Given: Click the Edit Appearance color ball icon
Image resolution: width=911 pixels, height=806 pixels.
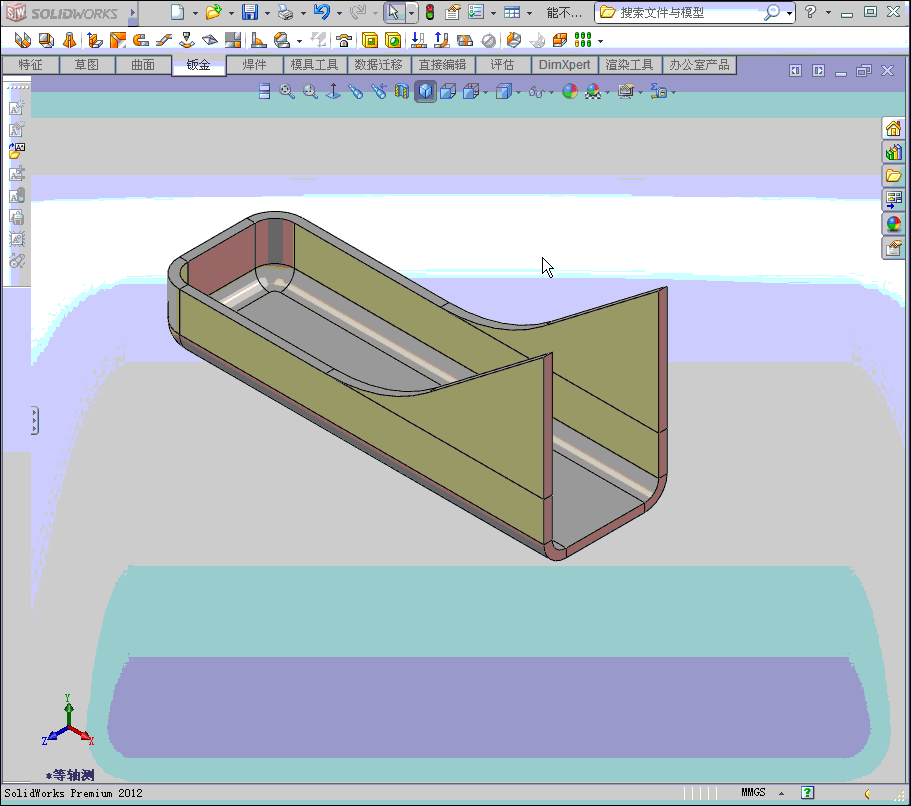Looking at the screenshot, I should coord(570,92).
